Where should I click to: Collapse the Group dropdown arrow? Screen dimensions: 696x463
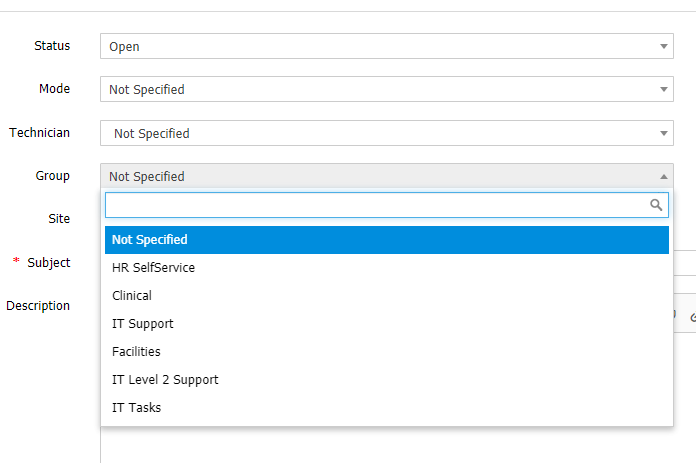pyautogui.click(x=663, y=176)
